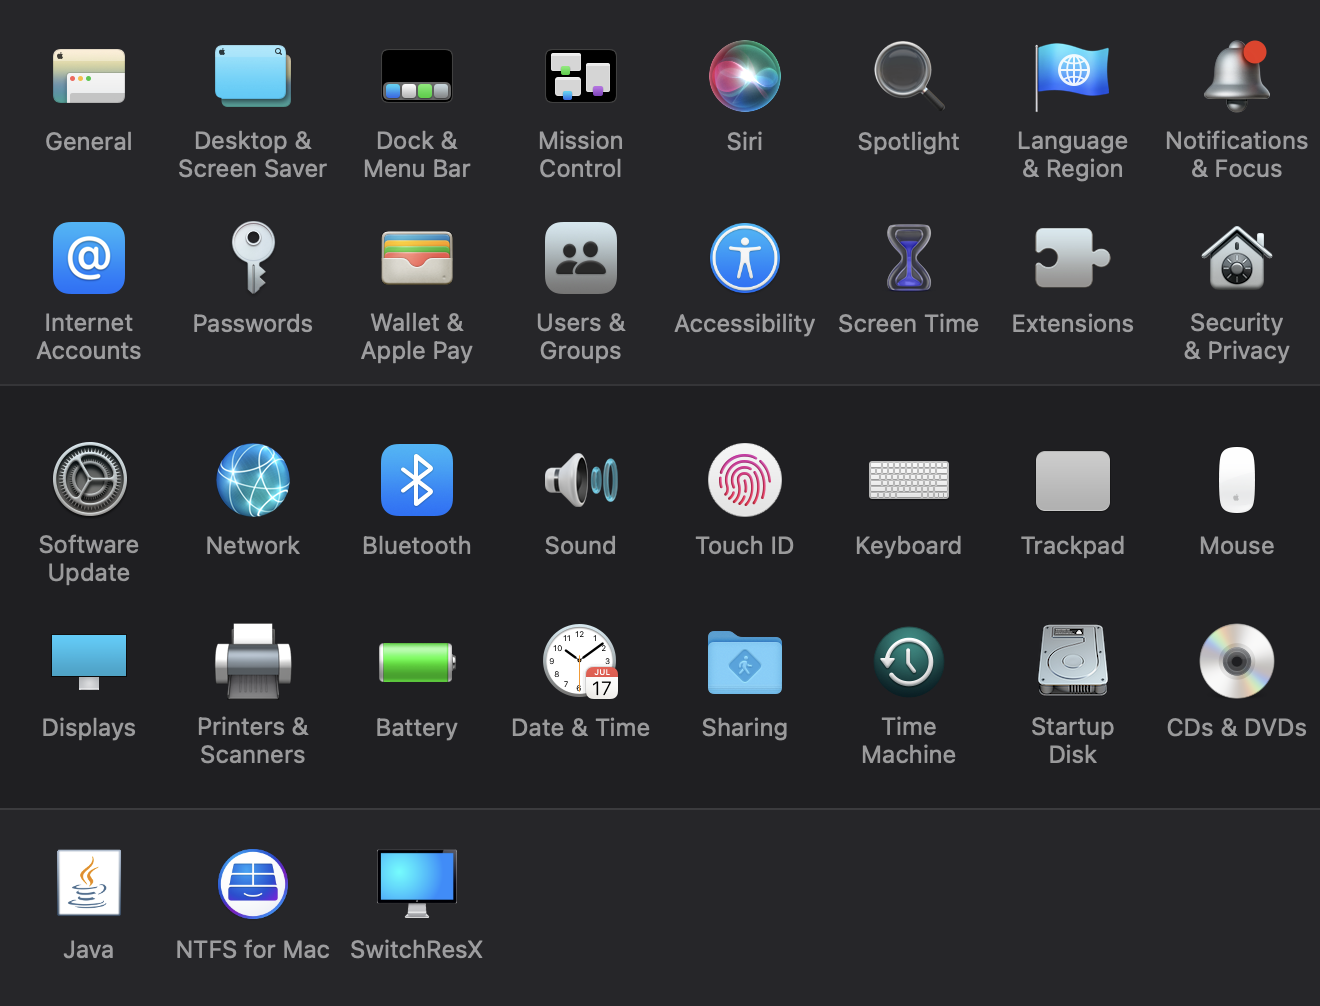Open Dock & Menu Bar preferences
Image resolution: width=1320 pixels, height=1006 pixels.
click(x=417, y=76)
